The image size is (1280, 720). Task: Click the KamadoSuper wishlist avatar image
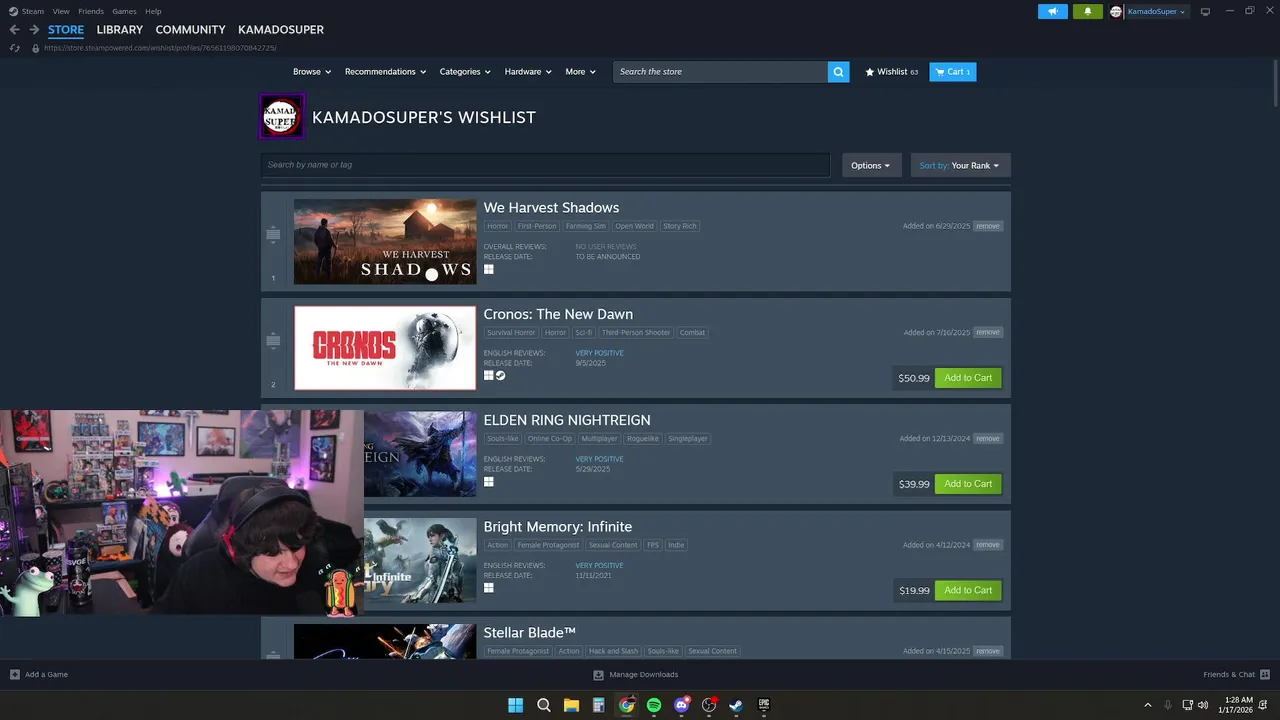pos(281,117)
